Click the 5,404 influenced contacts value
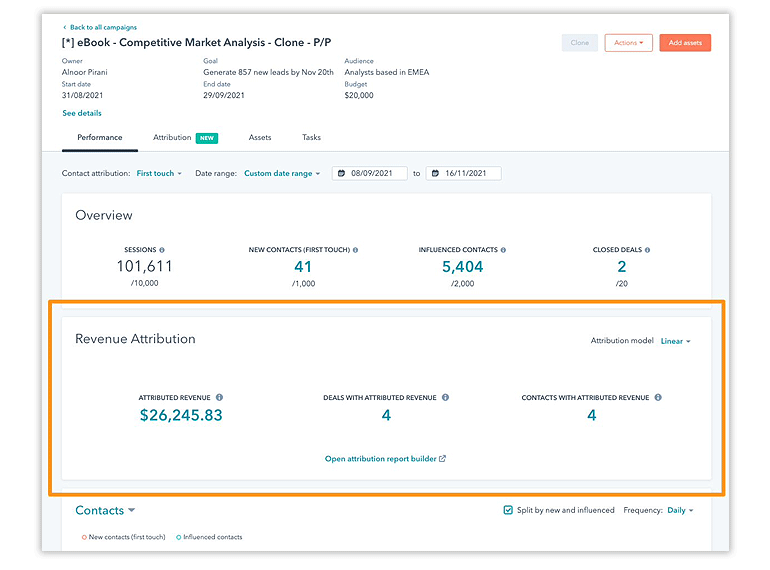 [463, 267]
